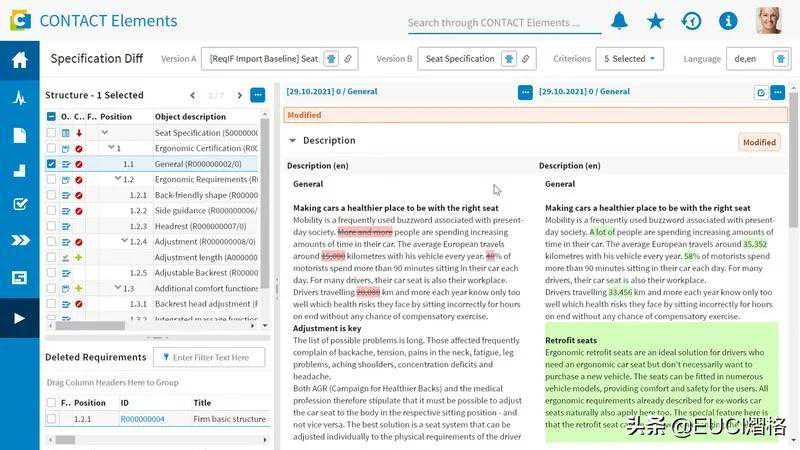Click the edit icon in right pane header
Screen dimensions: 800x450
coord(761,92)
